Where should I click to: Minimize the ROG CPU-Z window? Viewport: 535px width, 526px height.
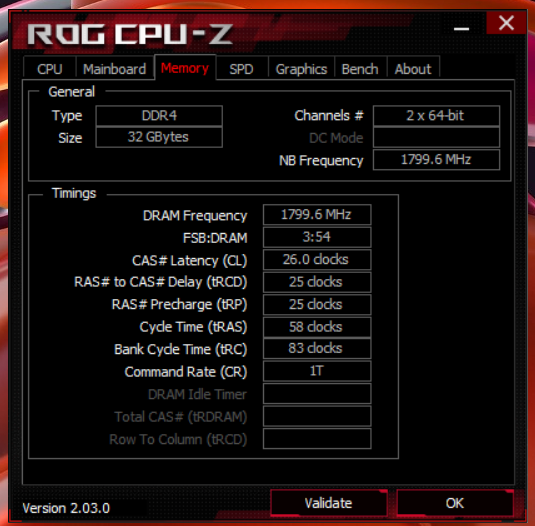(x=461, y=29)
